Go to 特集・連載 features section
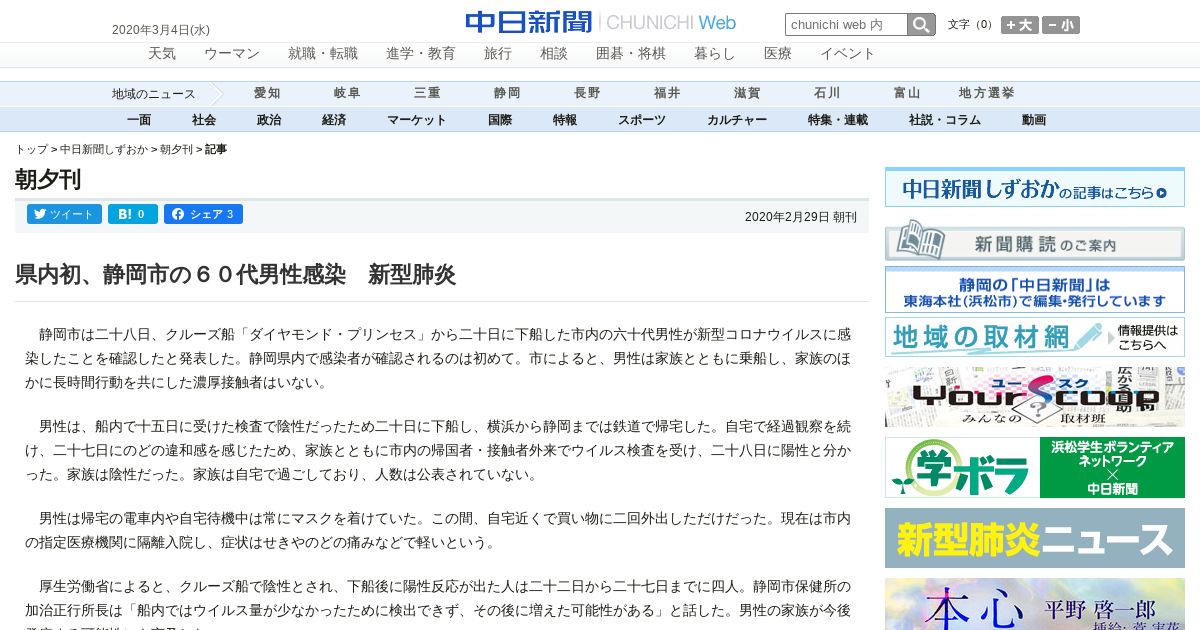1200x630 pixels. [x=838, y=120]
